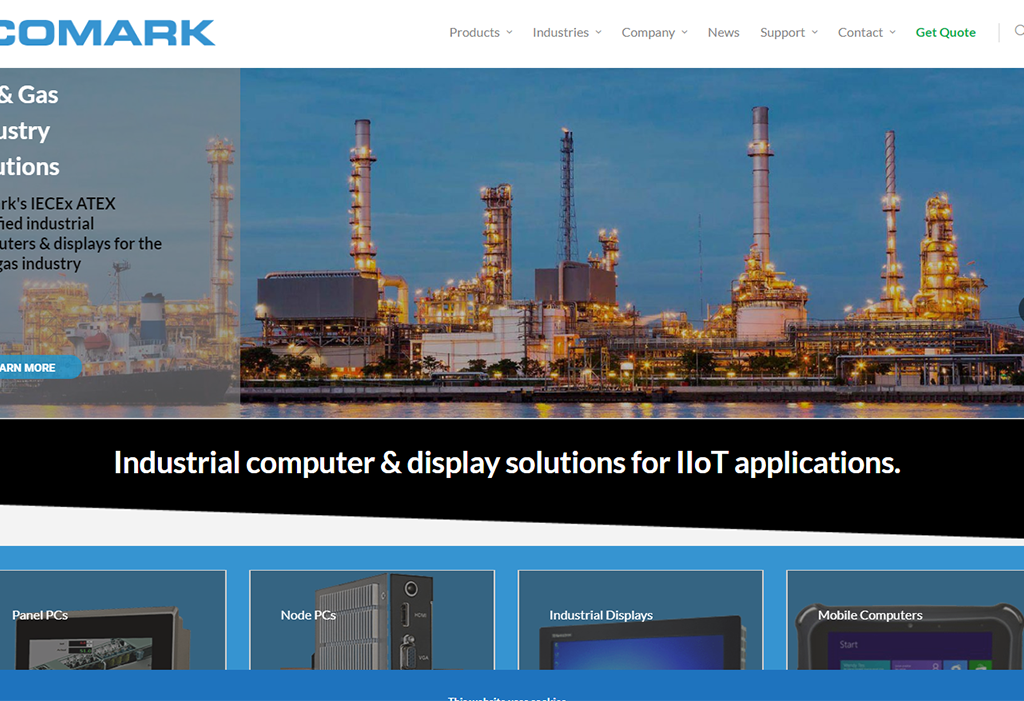This screenshot has width=1024, height=701.
Task: Click the refinery hero banner image
Action: (630, 240)
